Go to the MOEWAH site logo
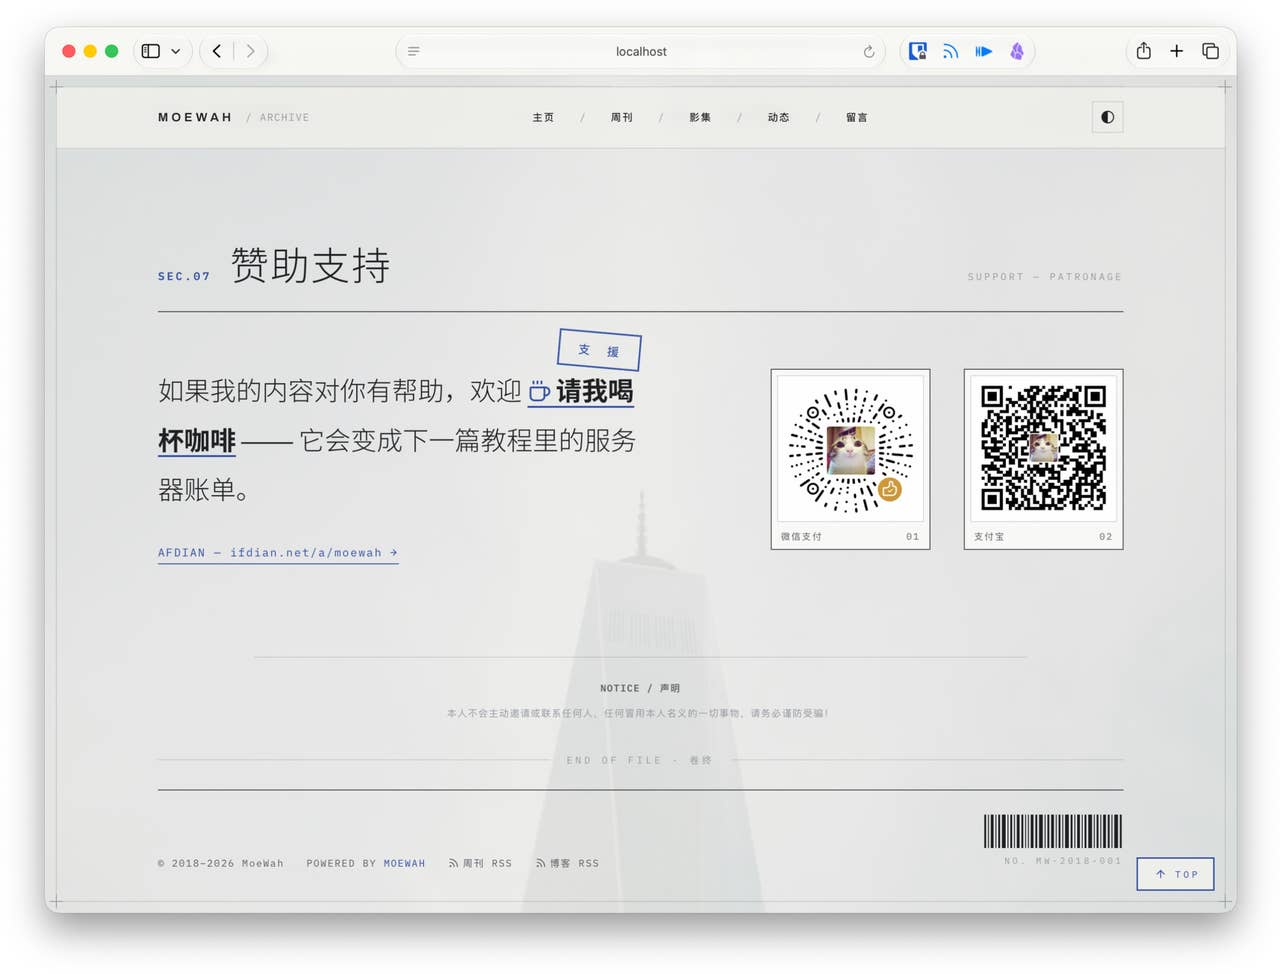 click(x=195, y=117)
